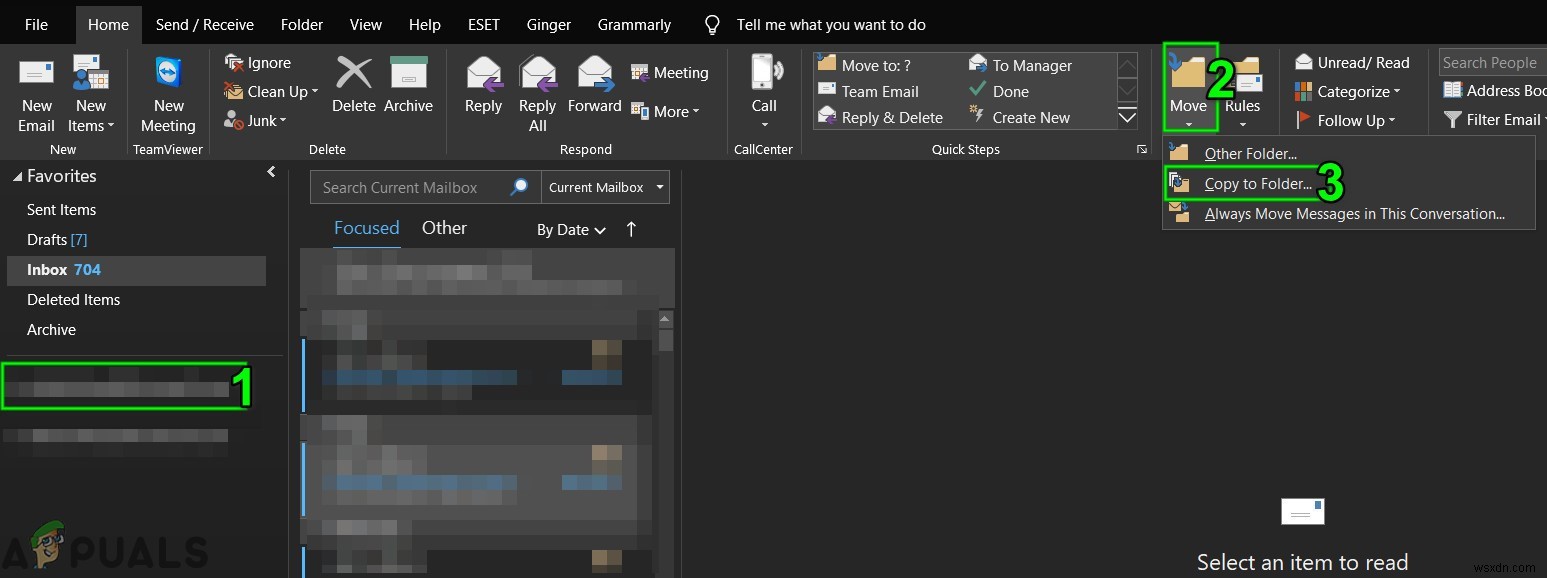The height and width of the screenshot is (578, 1547).
Task: Open the Address Book
Action: coord(1495,91)
